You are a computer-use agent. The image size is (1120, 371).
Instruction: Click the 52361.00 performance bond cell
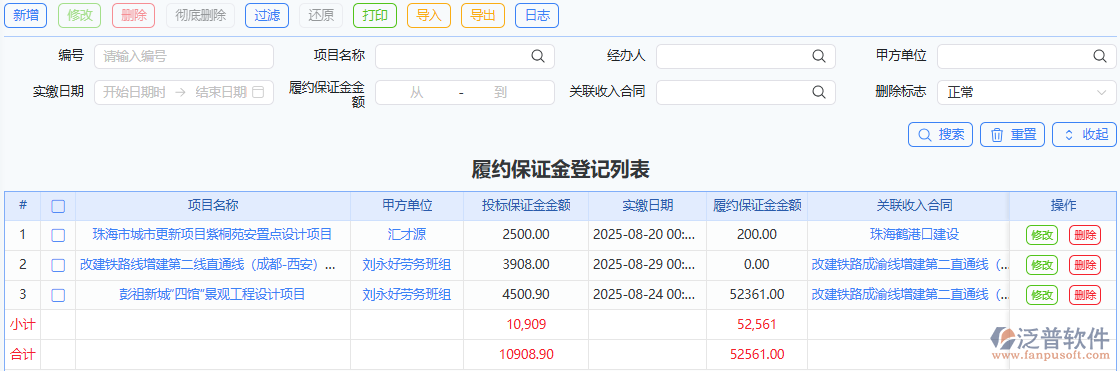756,294
